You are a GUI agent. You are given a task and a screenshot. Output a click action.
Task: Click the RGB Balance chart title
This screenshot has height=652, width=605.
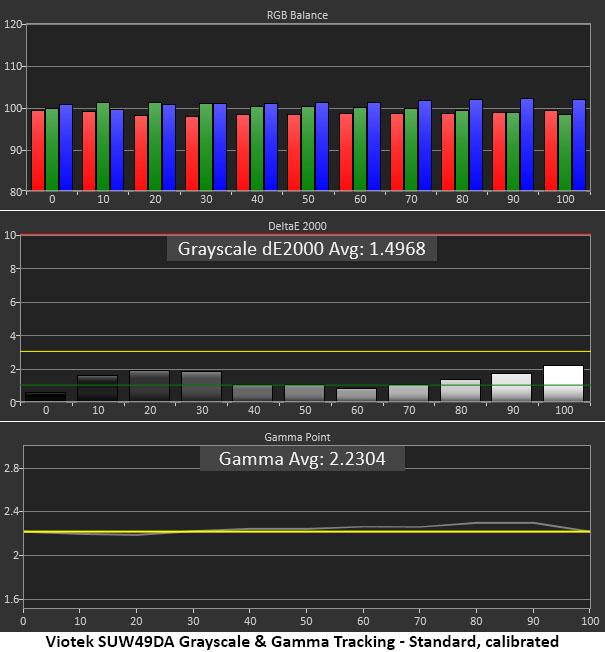click(x=297, y=15)
